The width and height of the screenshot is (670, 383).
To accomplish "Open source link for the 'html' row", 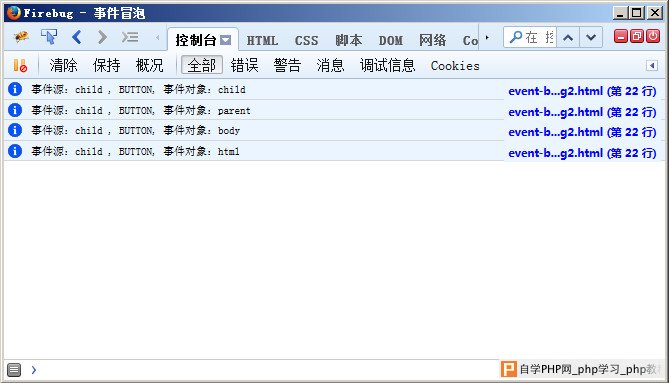I will coord(582,153).
